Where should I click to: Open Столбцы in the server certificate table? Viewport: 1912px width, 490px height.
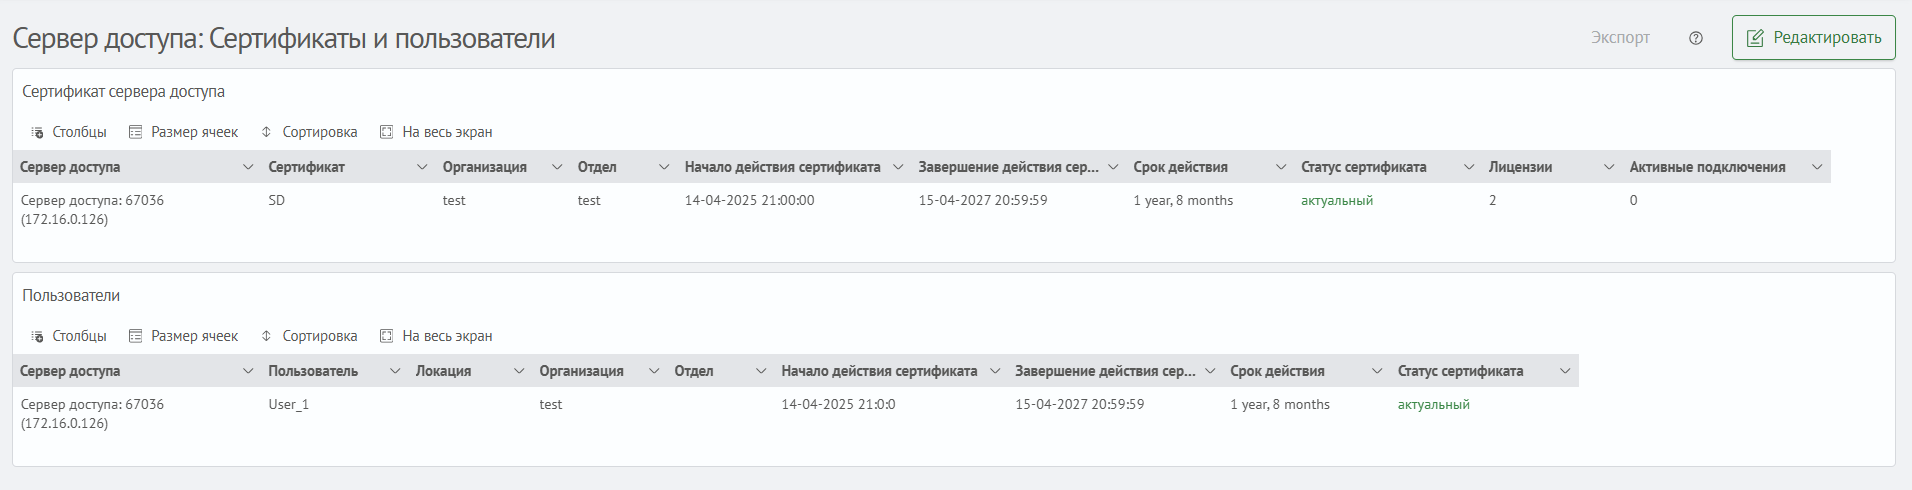coord(68,132)
